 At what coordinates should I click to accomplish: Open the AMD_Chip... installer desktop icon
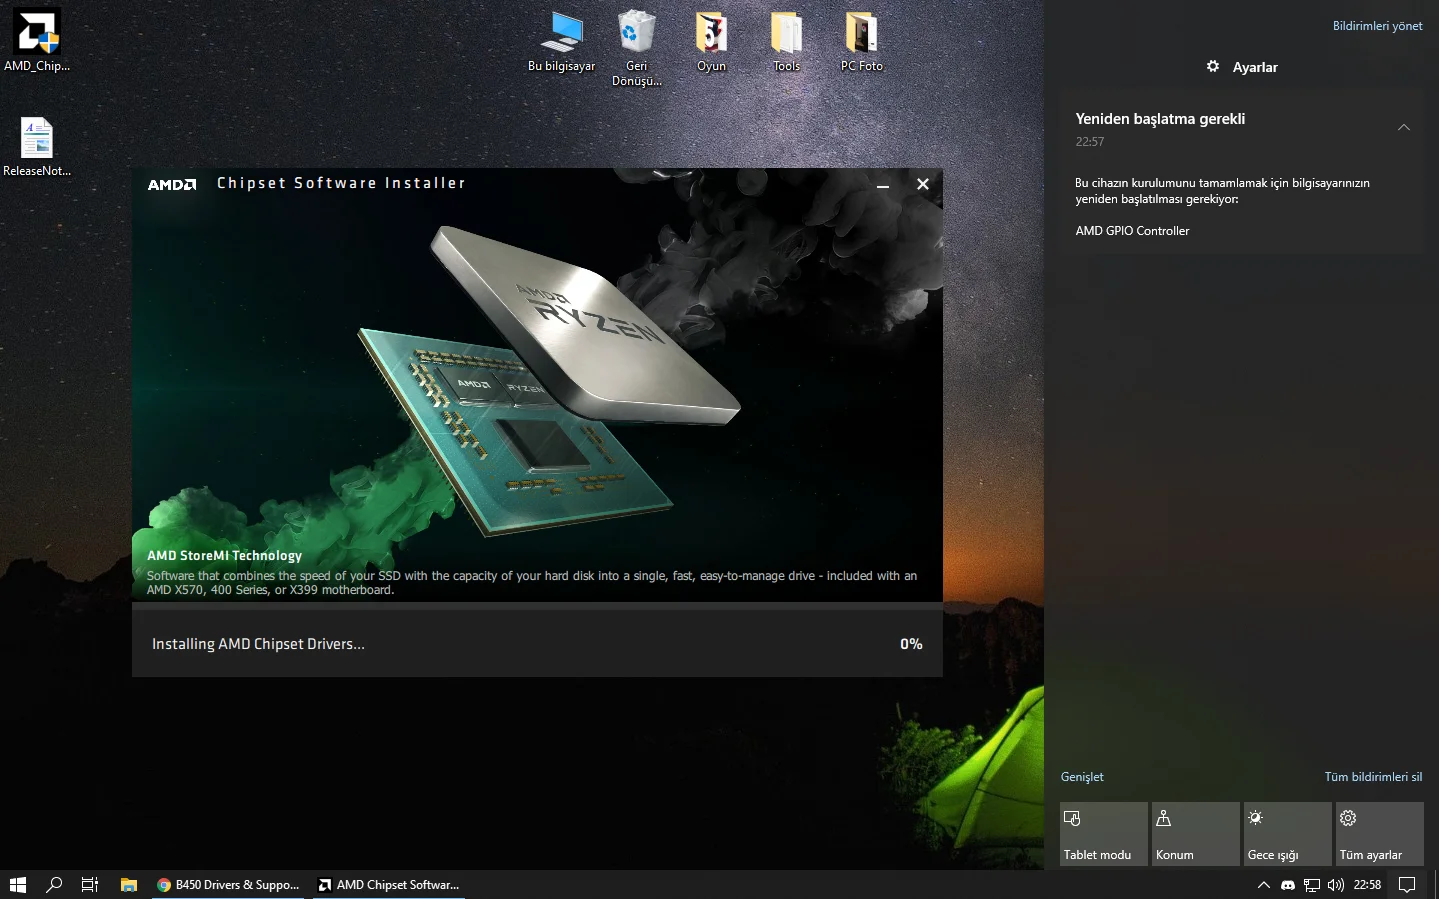coord(37,40)
